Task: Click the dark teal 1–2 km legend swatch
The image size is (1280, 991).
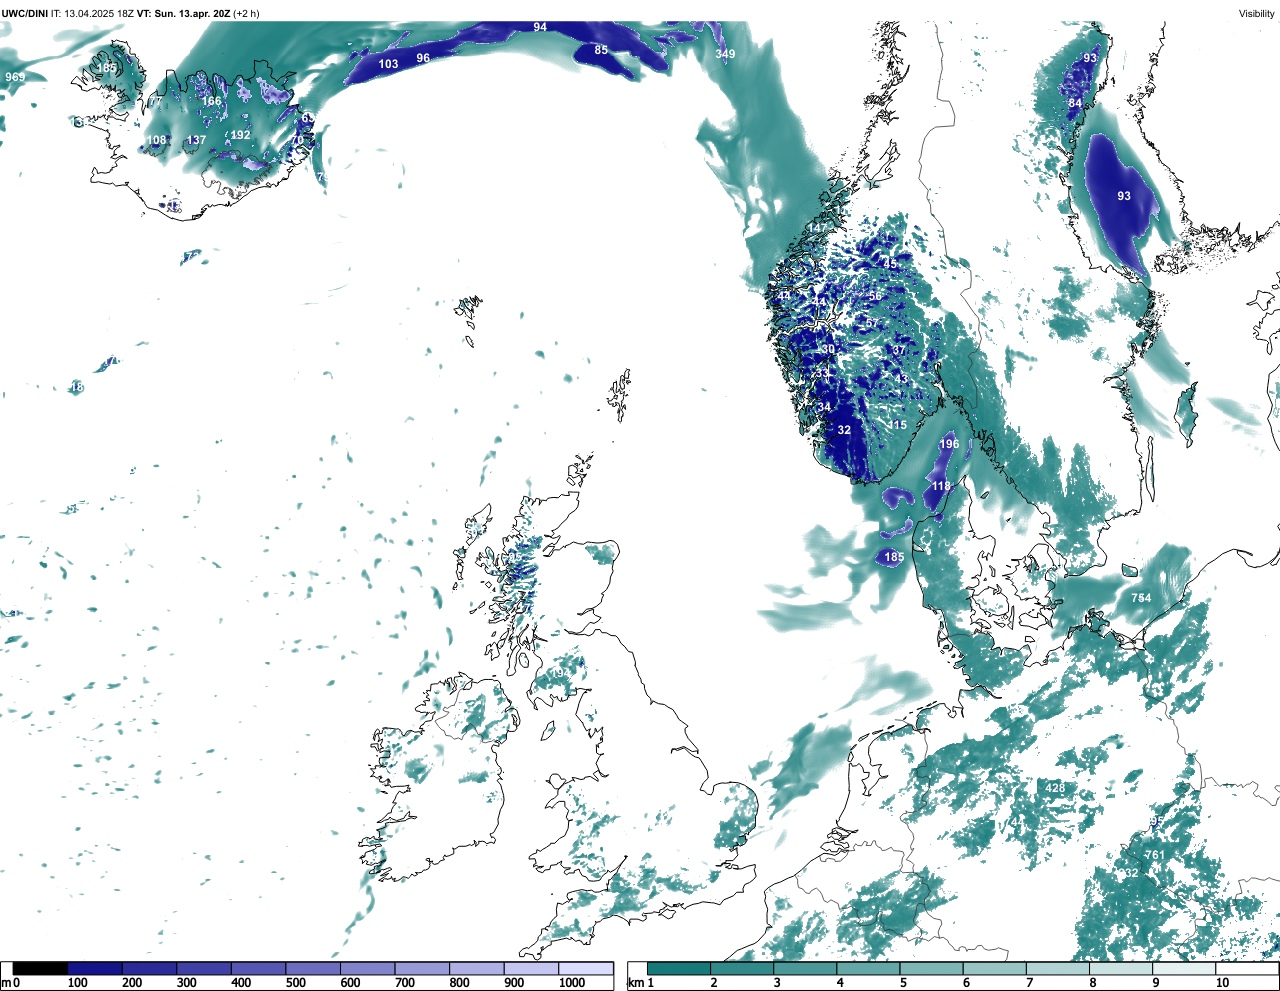Action: (x=679, y=968)
